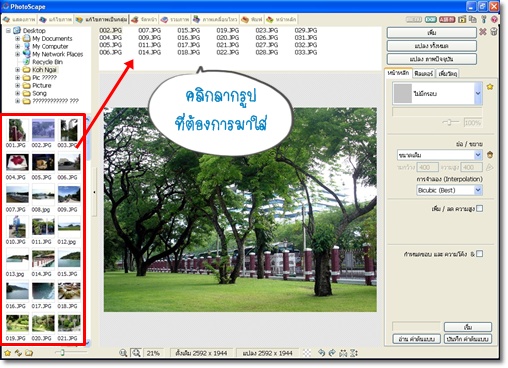Viewport: 508px width, 368px height.
Task: Click the green pill-shaped icon at top right
Action: pos(430,20)
